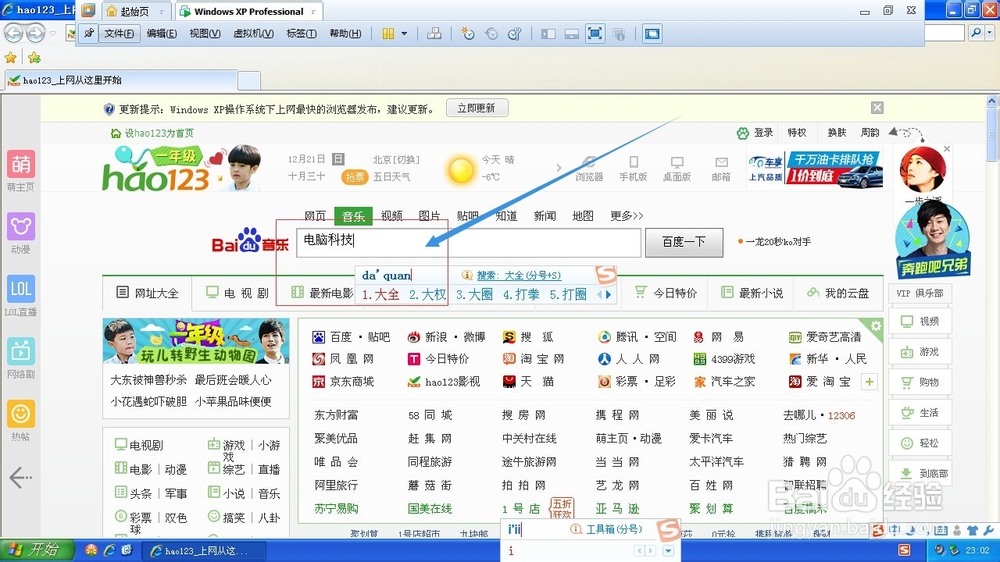Switch to the 起始页 VMware tab

135,11
